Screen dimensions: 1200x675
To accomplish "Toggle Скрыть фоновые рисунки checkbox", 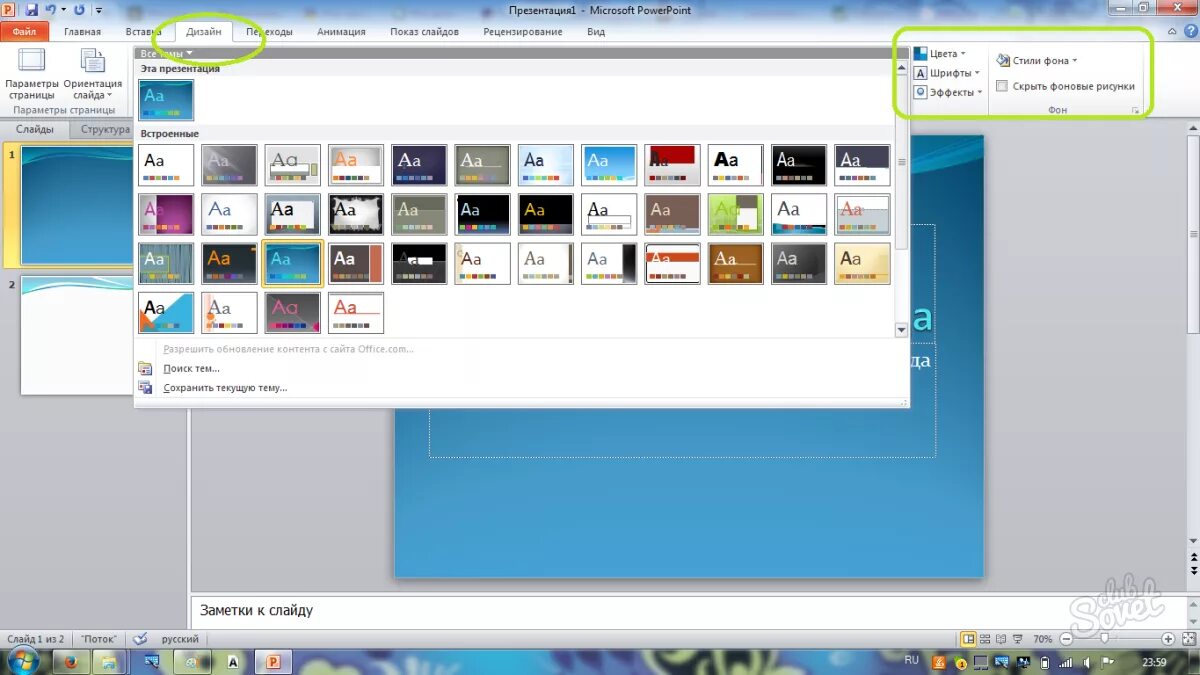I will 1002,87.
